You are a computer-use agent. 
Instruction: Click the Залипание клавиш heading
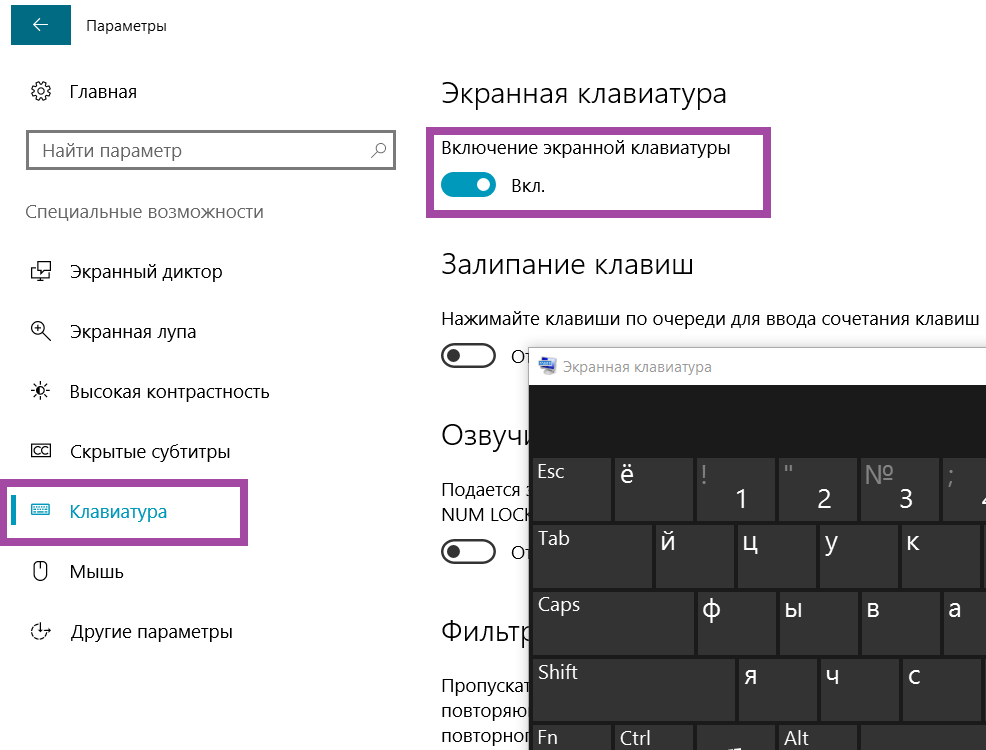[567, 264]
